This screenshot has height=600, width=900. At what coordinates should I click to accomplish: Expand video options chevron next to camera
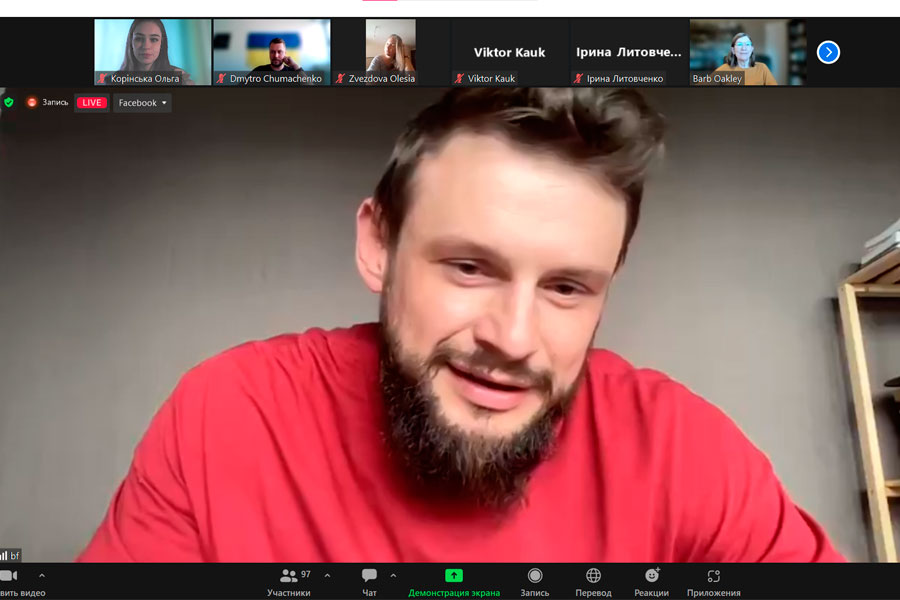coord(41,575)
